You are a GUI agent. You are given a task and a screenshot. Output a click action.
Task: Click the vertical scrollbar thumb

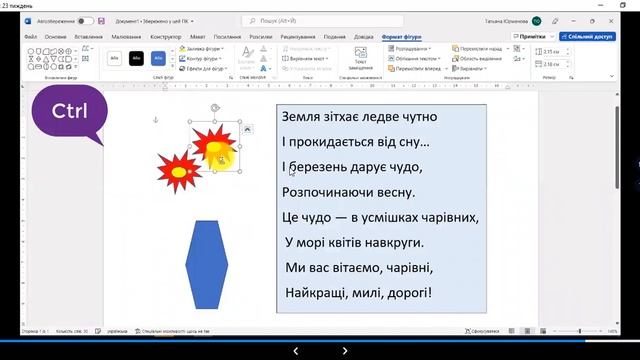(x=617, y=147)
